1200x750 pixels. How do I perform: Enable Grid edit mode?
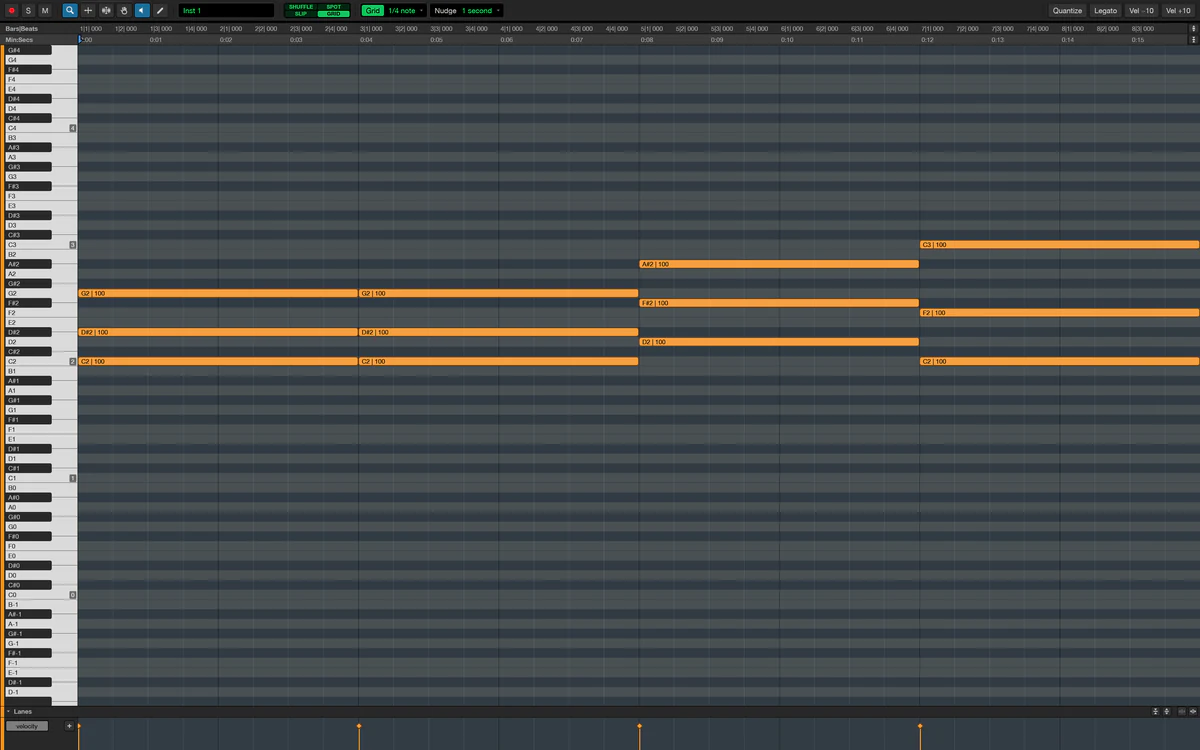point(334,14)
